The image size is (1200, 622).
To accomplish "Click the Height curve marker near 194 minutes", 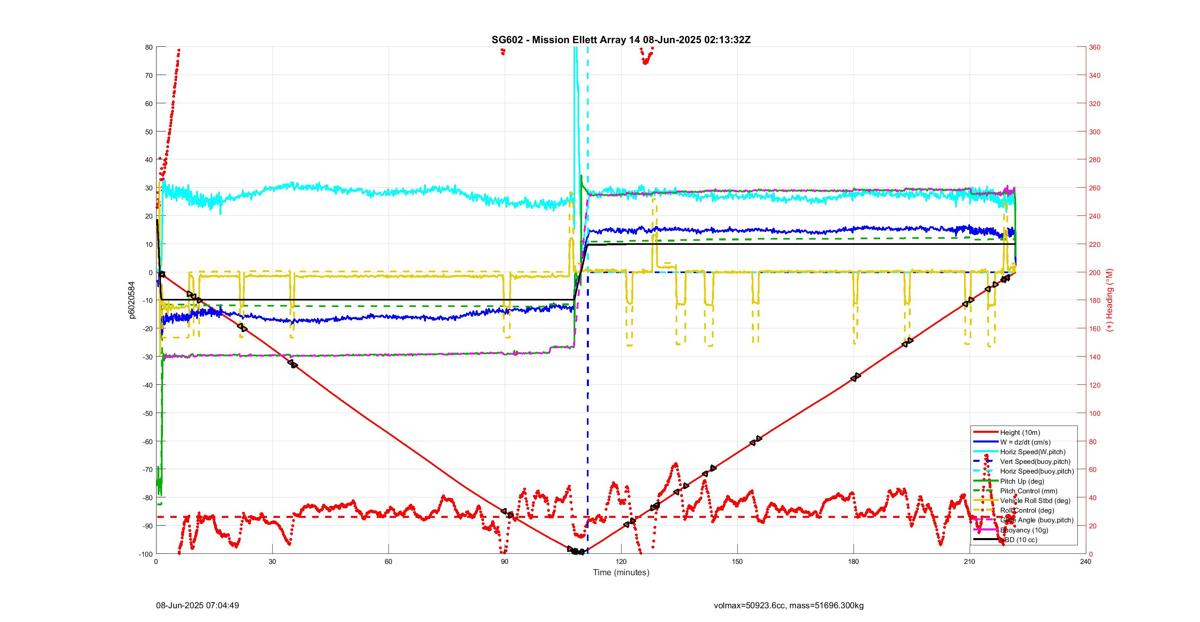I will tap(907, 343).
